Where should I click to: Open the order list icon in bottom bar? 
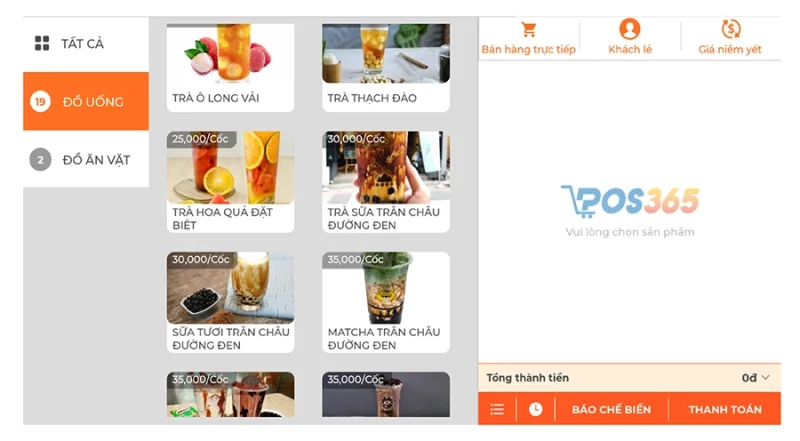(x=497, y=409)
